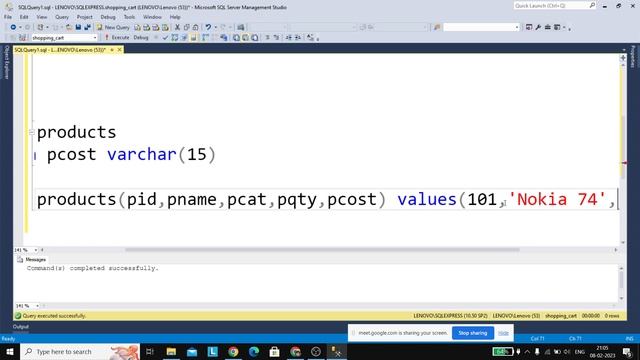The width and height of the screenshot is (640, 360).
Task: Click the Properties wrench icon
Action: point(538,27)
